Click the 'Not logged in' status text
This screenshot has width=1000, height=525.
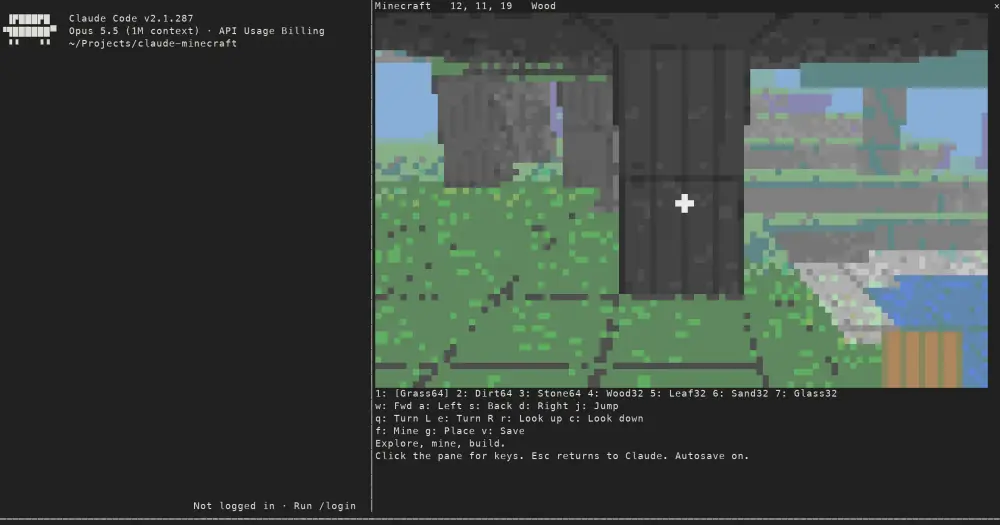(234, 506)
